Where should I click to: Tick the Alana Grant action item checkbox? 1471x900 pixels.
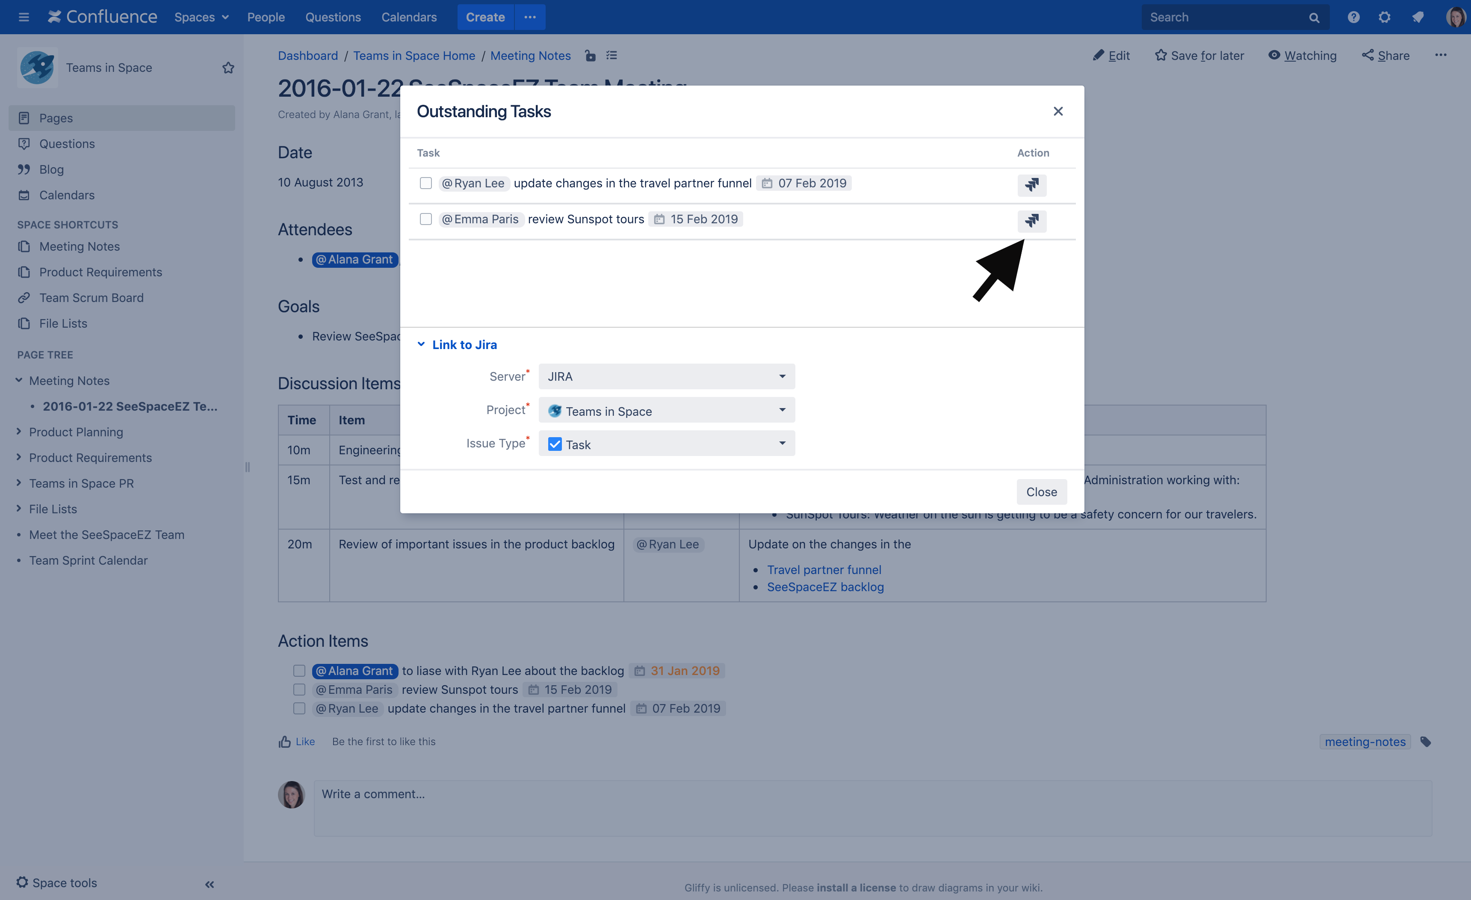tap(299, 671)
